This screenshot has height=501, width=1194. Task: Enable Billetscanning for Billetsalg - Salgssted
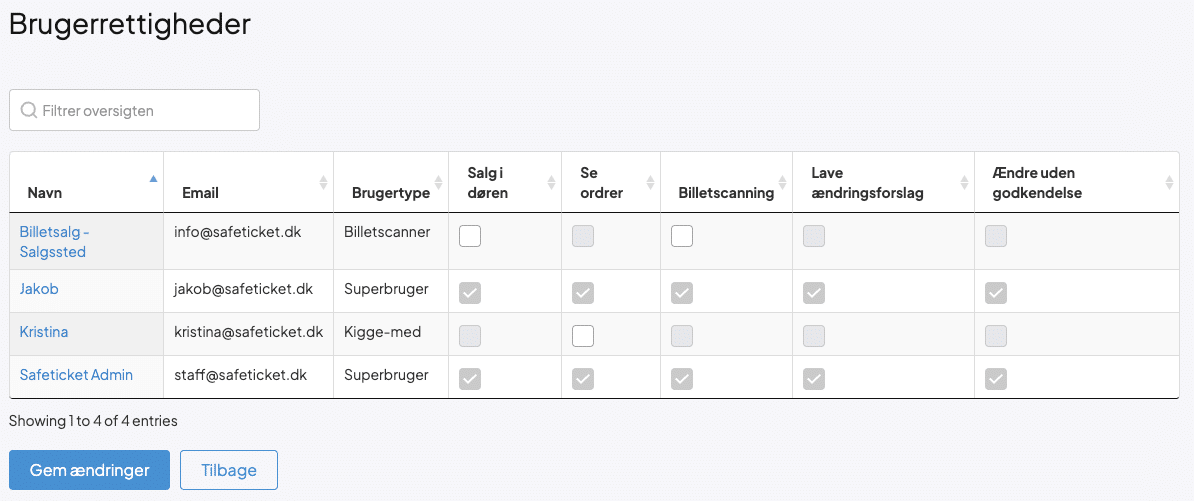(682, 237)
